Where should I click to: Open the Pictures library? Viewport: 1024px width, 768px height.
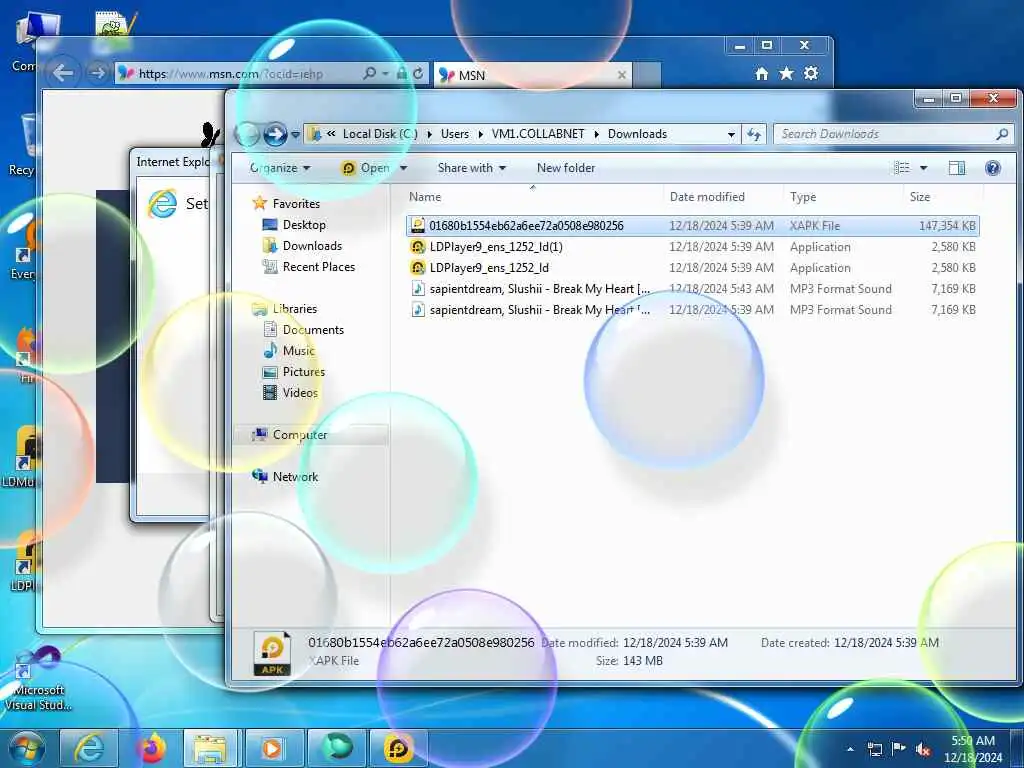pyautogui.click(x=304, y=372)
